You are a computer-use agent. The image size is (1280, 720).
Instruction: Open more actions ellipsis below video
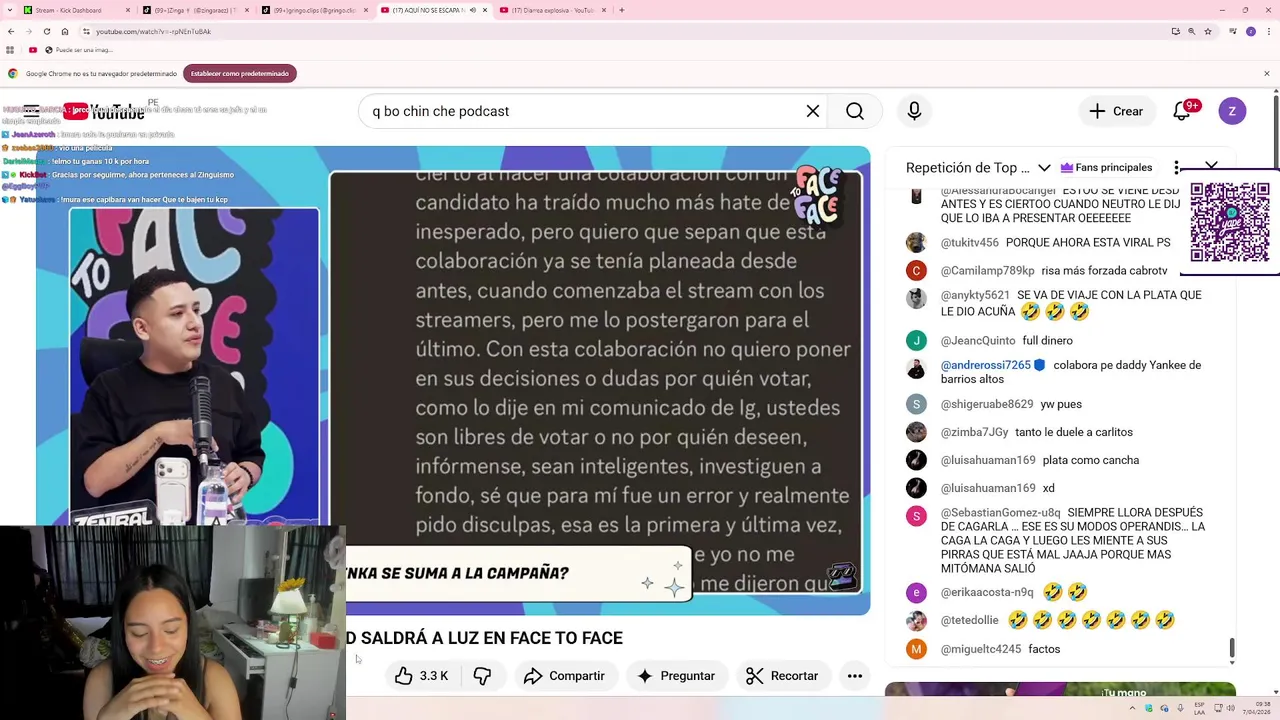tap(855, 676)
